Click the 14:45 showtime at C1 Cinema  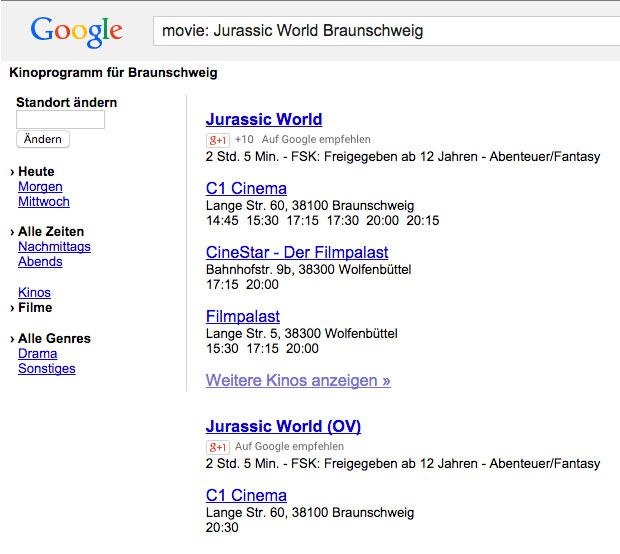coord(222,221)
